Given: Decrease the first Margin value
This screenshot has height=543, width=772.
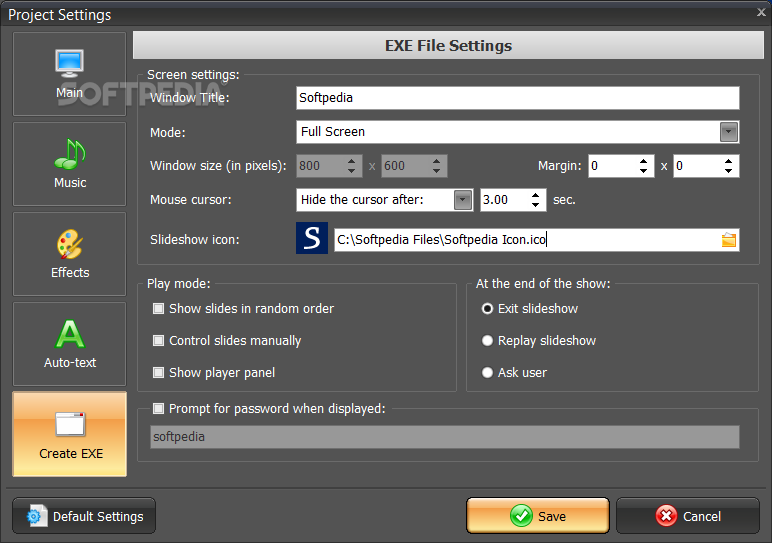Looking at the screenshot, I should [643, 170].
